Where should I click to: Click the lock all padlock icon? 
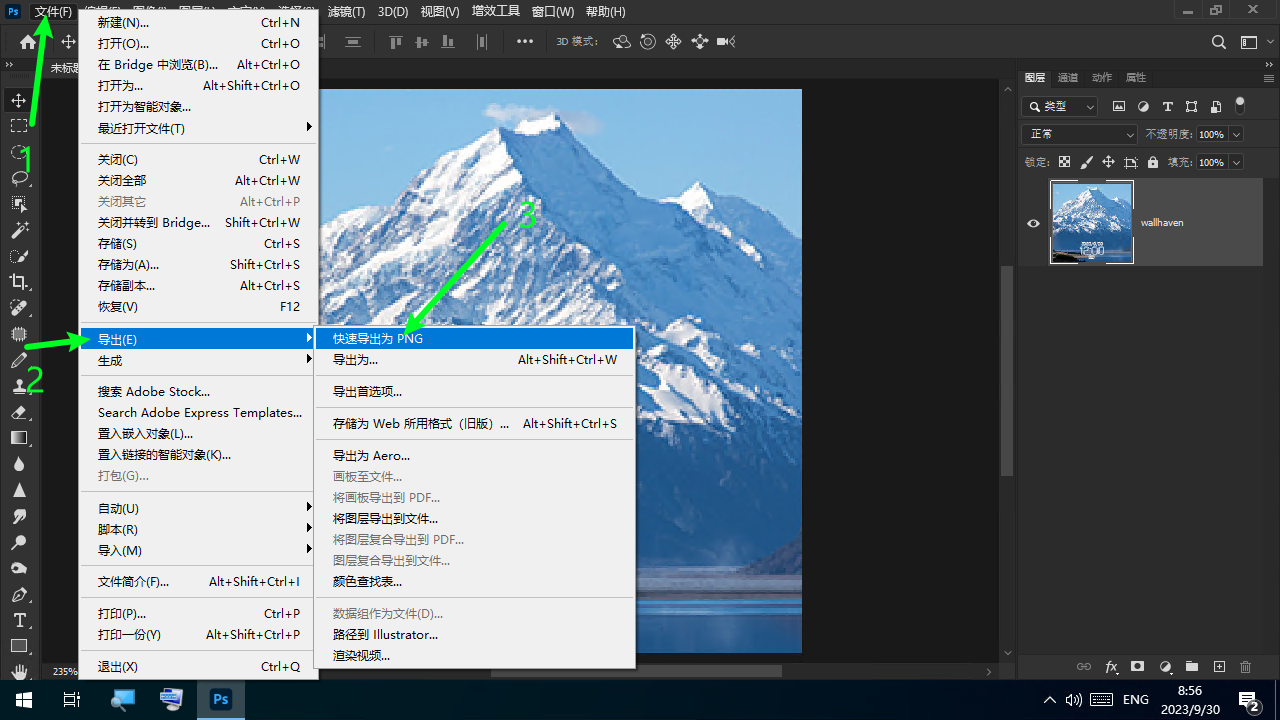tap(1153, 162)
